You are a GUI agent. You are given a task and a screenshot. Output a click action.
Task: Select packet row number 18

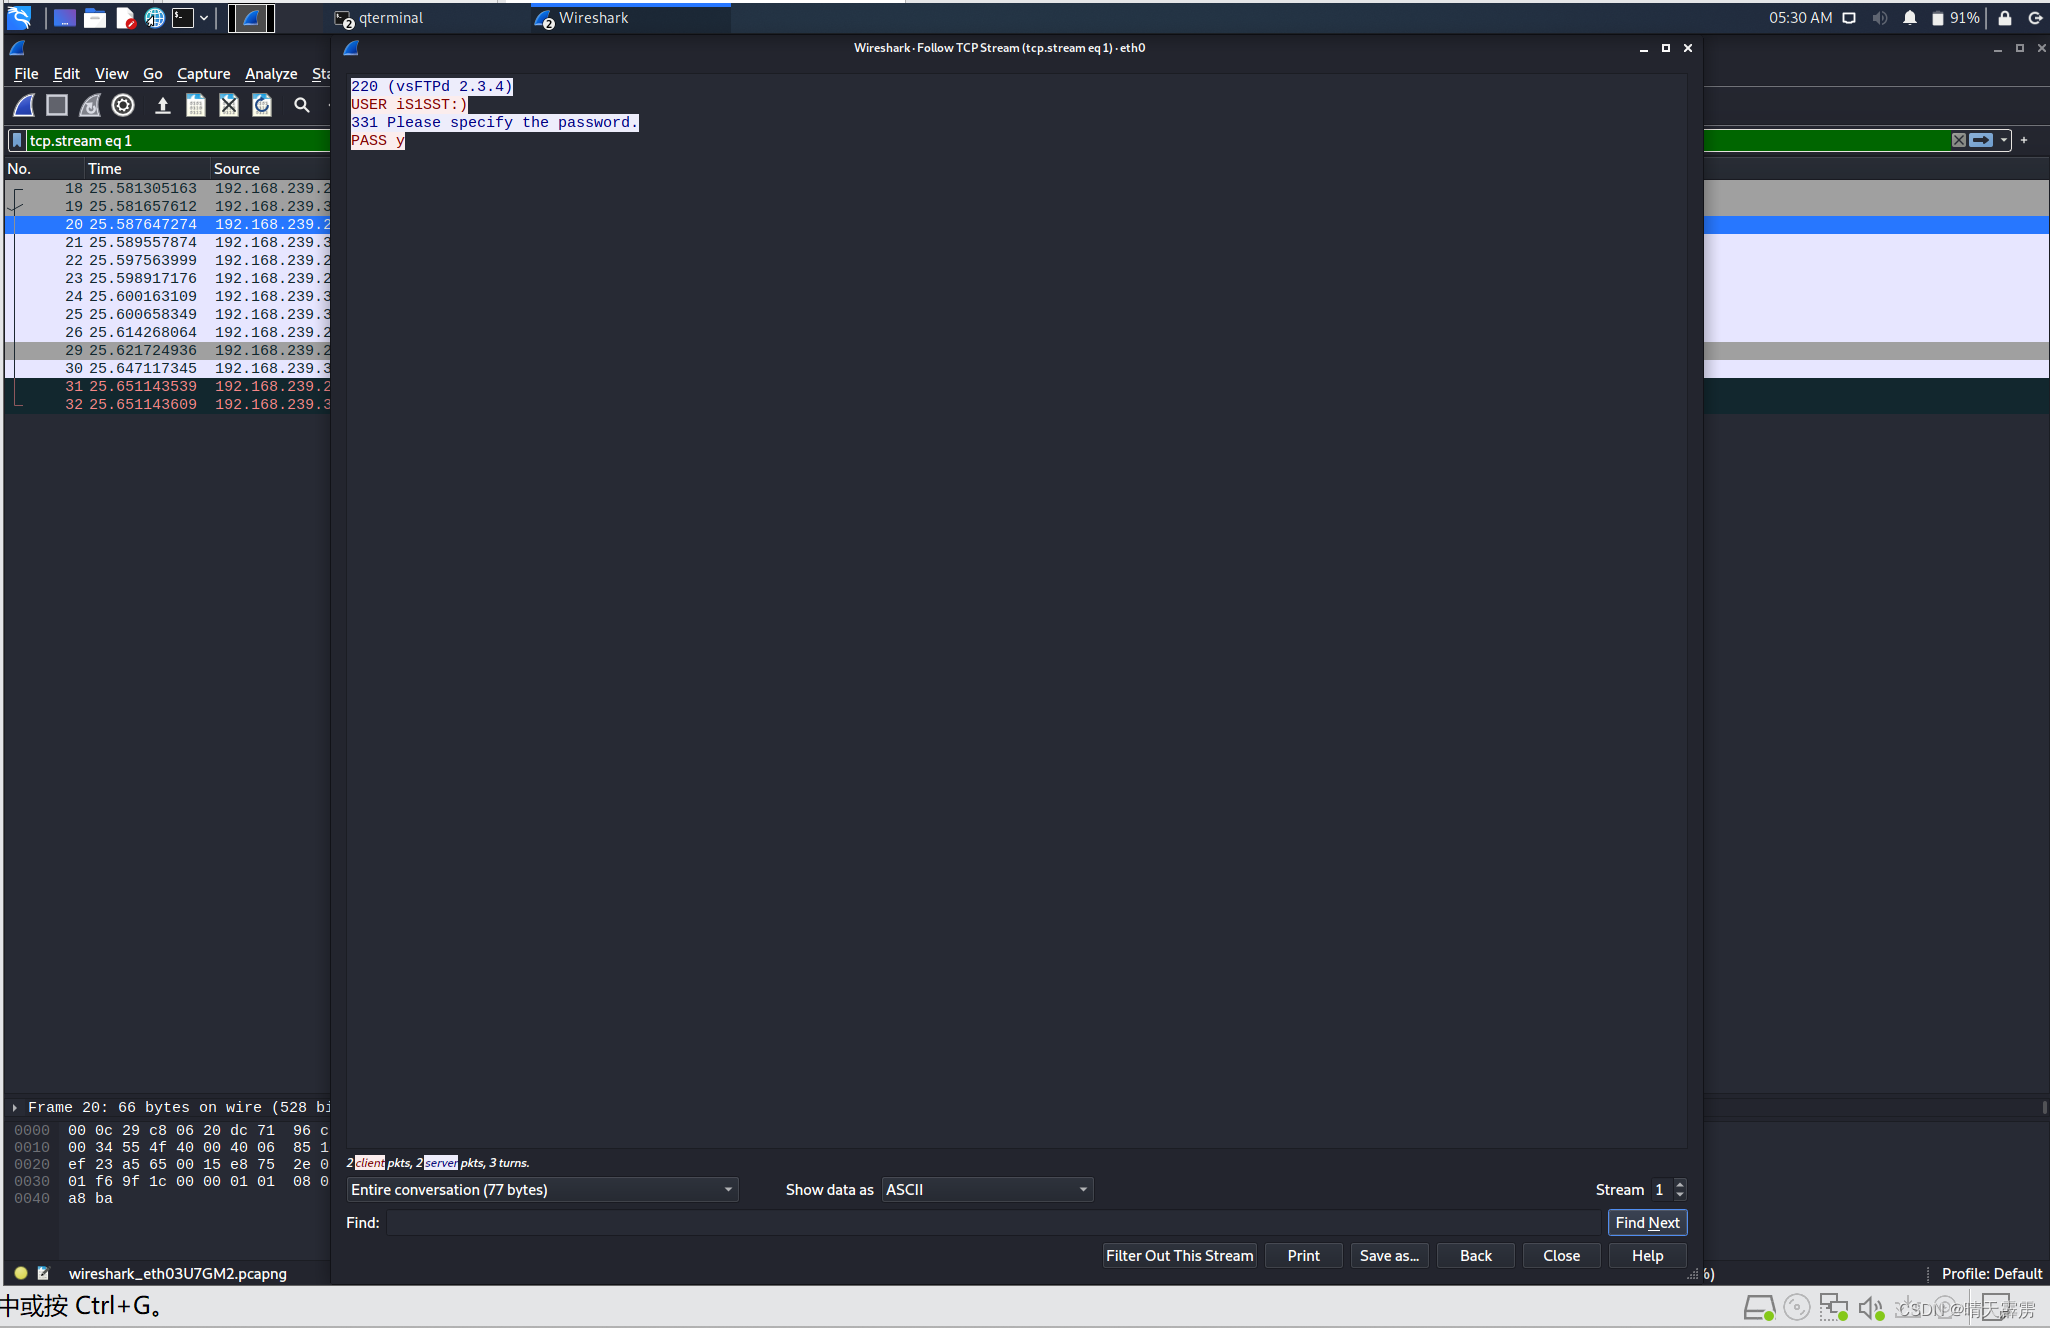[168, 188]
